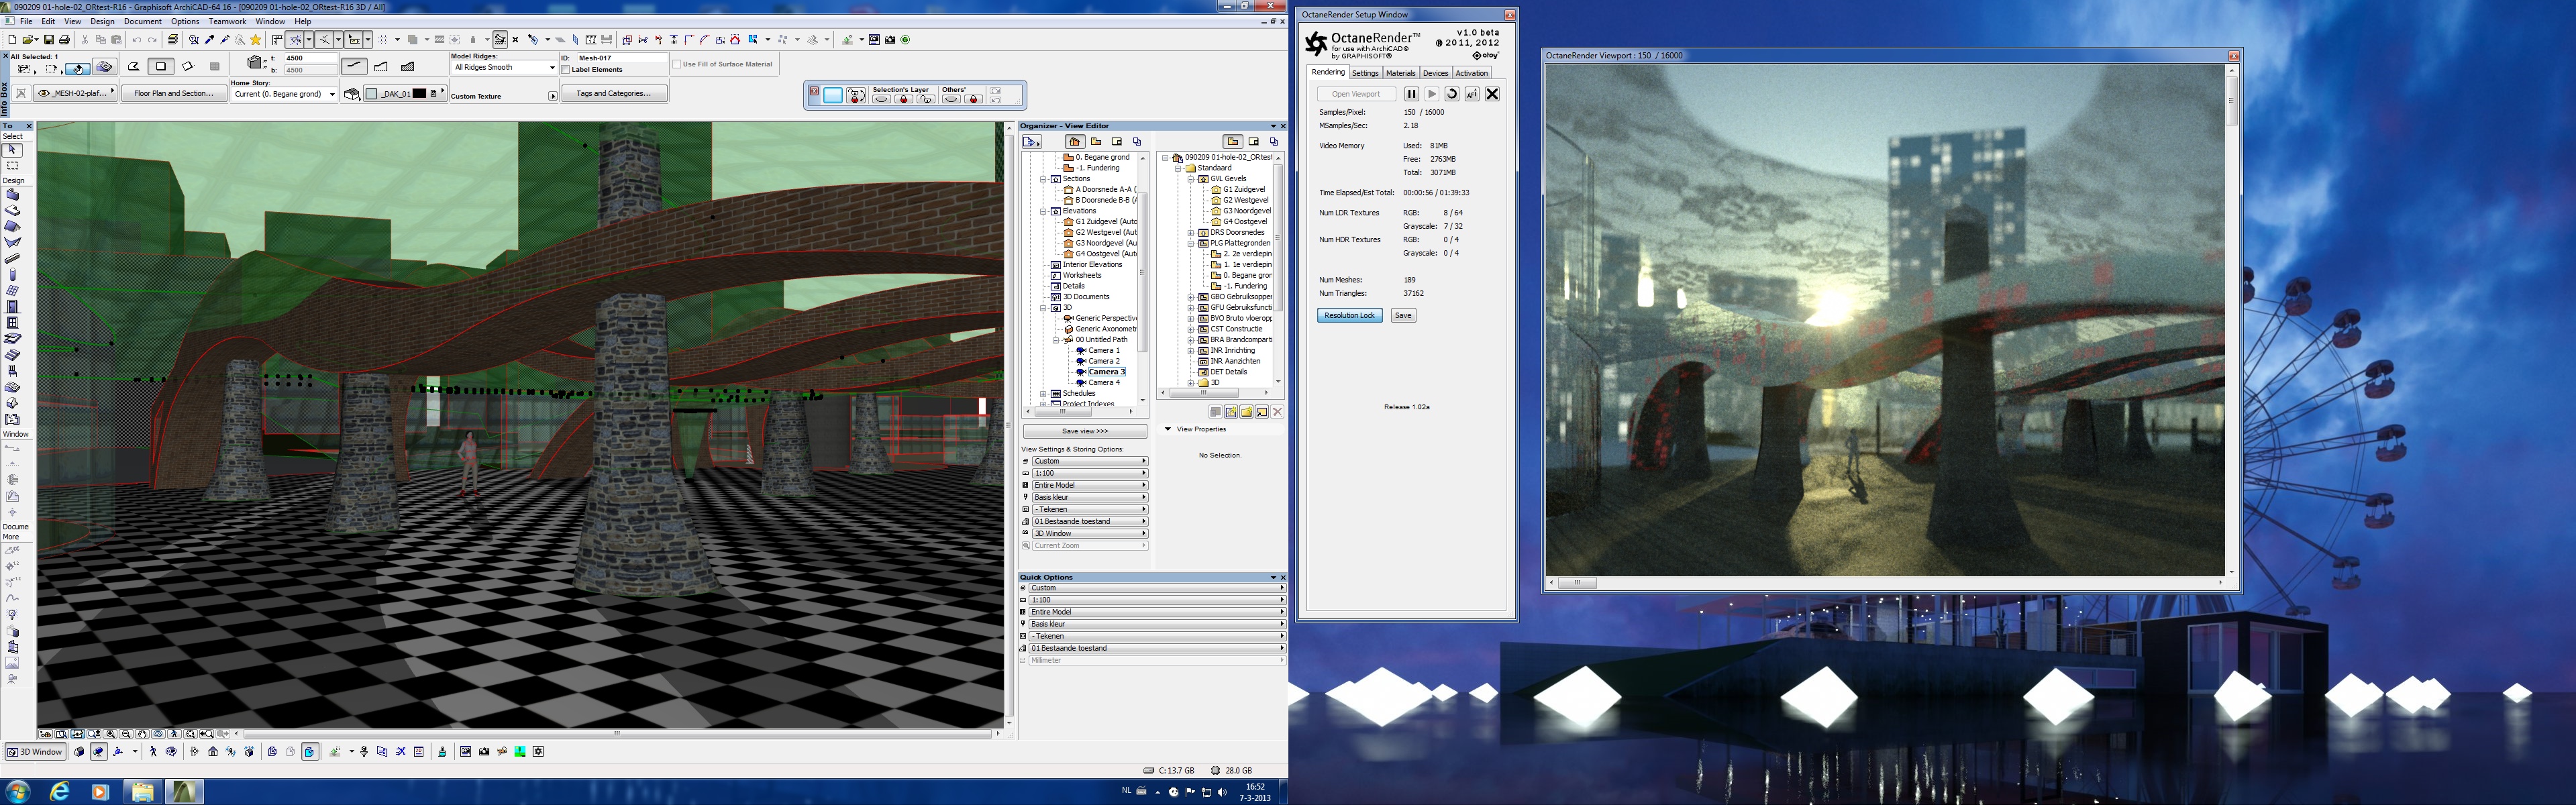
Task: Toggle the Label Elements checkbox
Action: click(x=566, y=70)
